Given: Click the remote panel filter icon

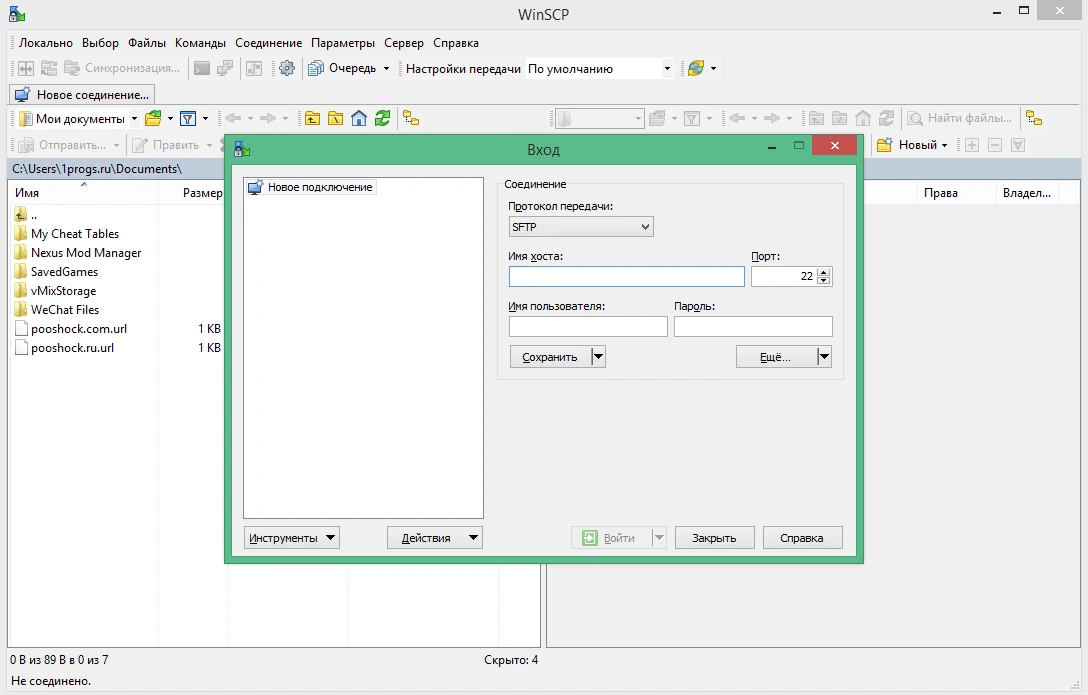Looking at the screenshot, I should pos(692,119).
